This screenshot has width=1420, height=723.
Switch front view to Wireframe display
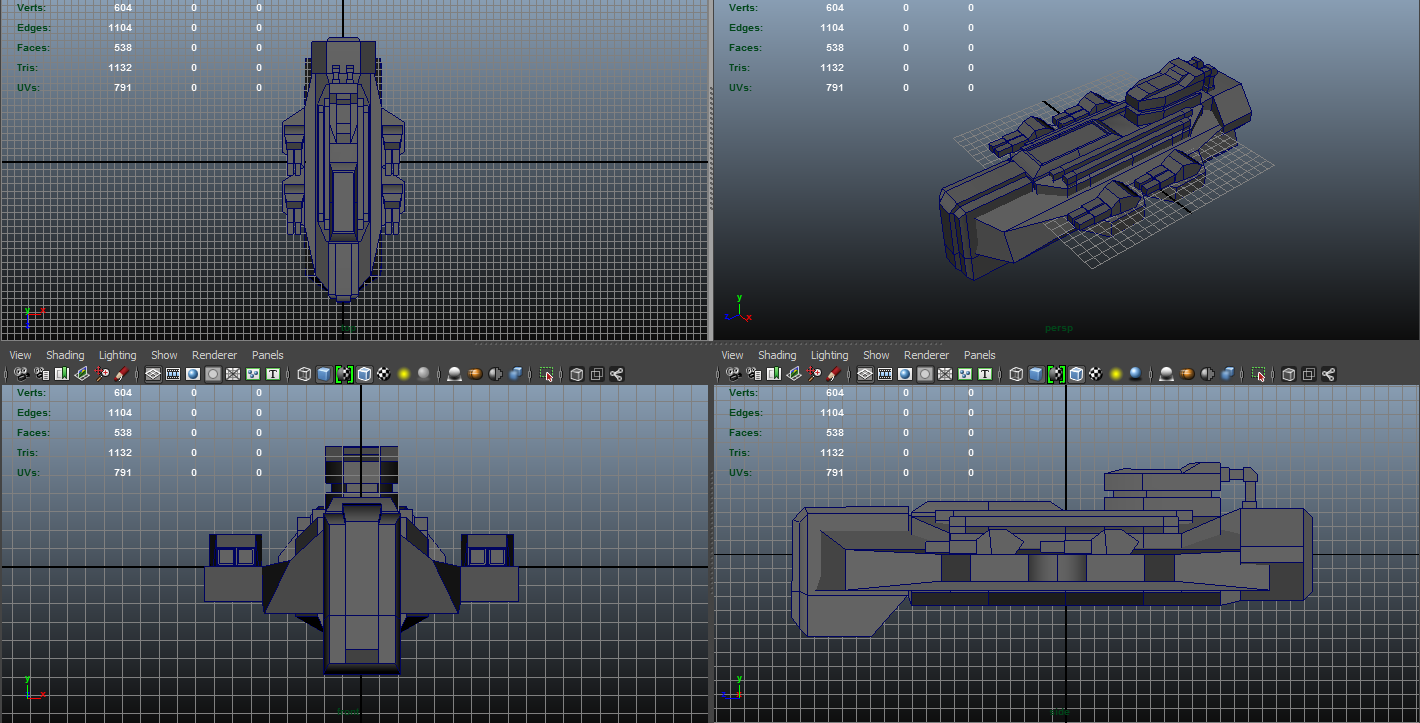(x=304, y=374)
